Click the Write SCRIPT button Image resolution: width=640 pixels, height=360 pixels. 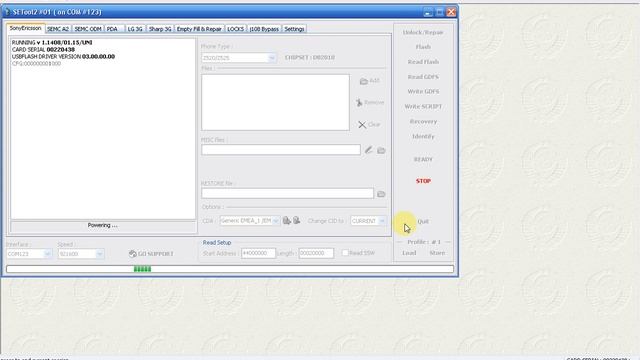(x=423, y=107)
